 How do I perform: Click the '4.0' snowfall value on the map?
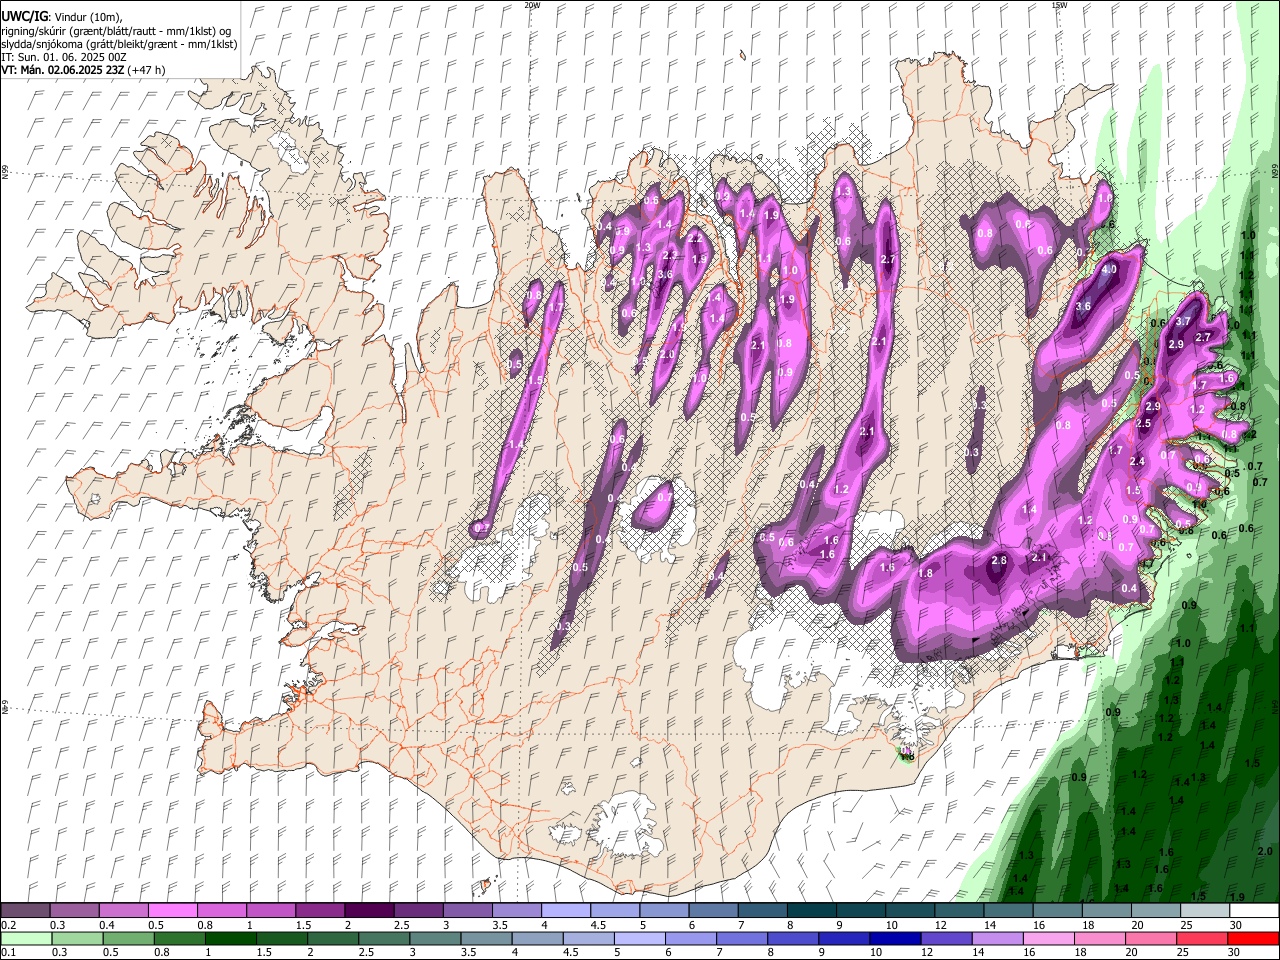click(x=1108, y=269)
